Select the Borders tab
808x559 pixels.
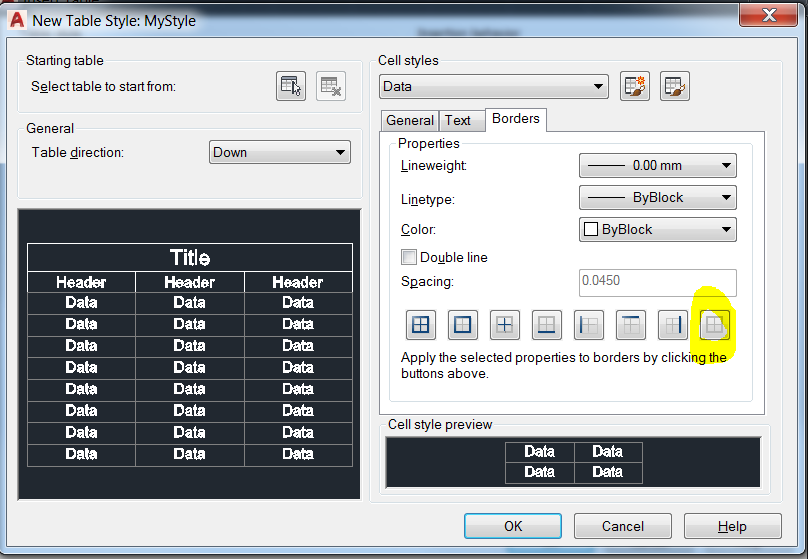(x=516, y=119)
